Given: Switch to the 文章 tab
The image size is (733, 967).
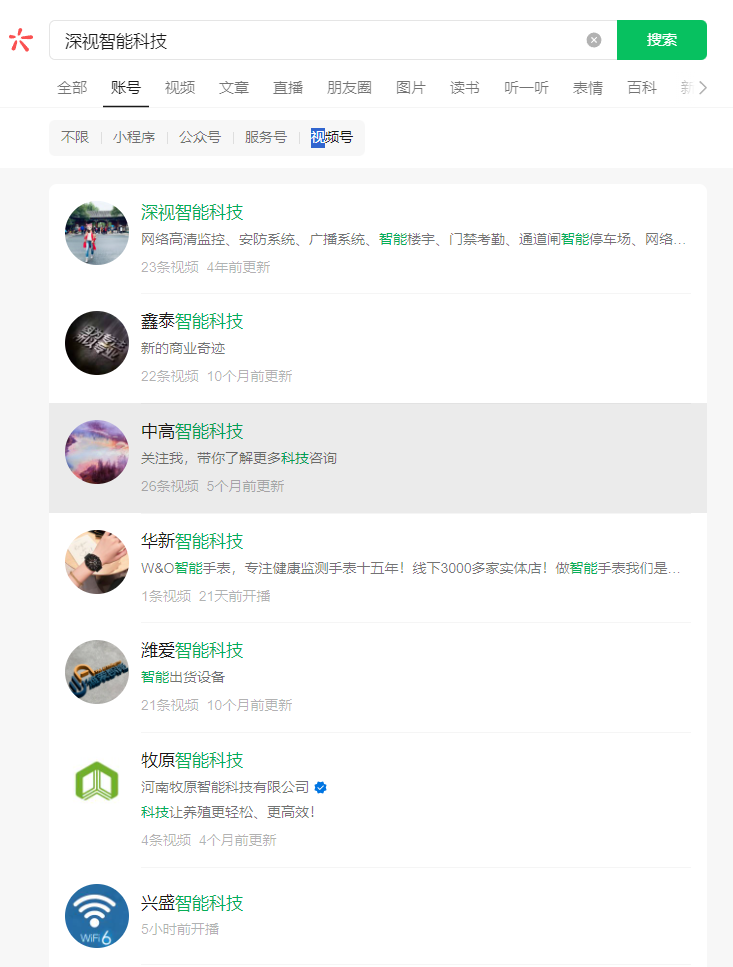Looking at the screenshot, I should click(234, 88).
